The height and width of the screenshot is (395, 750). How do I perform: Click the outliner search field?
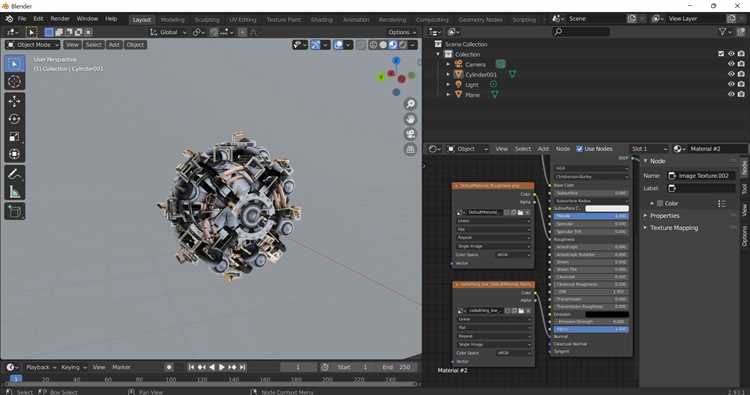[x=581, y=32]
